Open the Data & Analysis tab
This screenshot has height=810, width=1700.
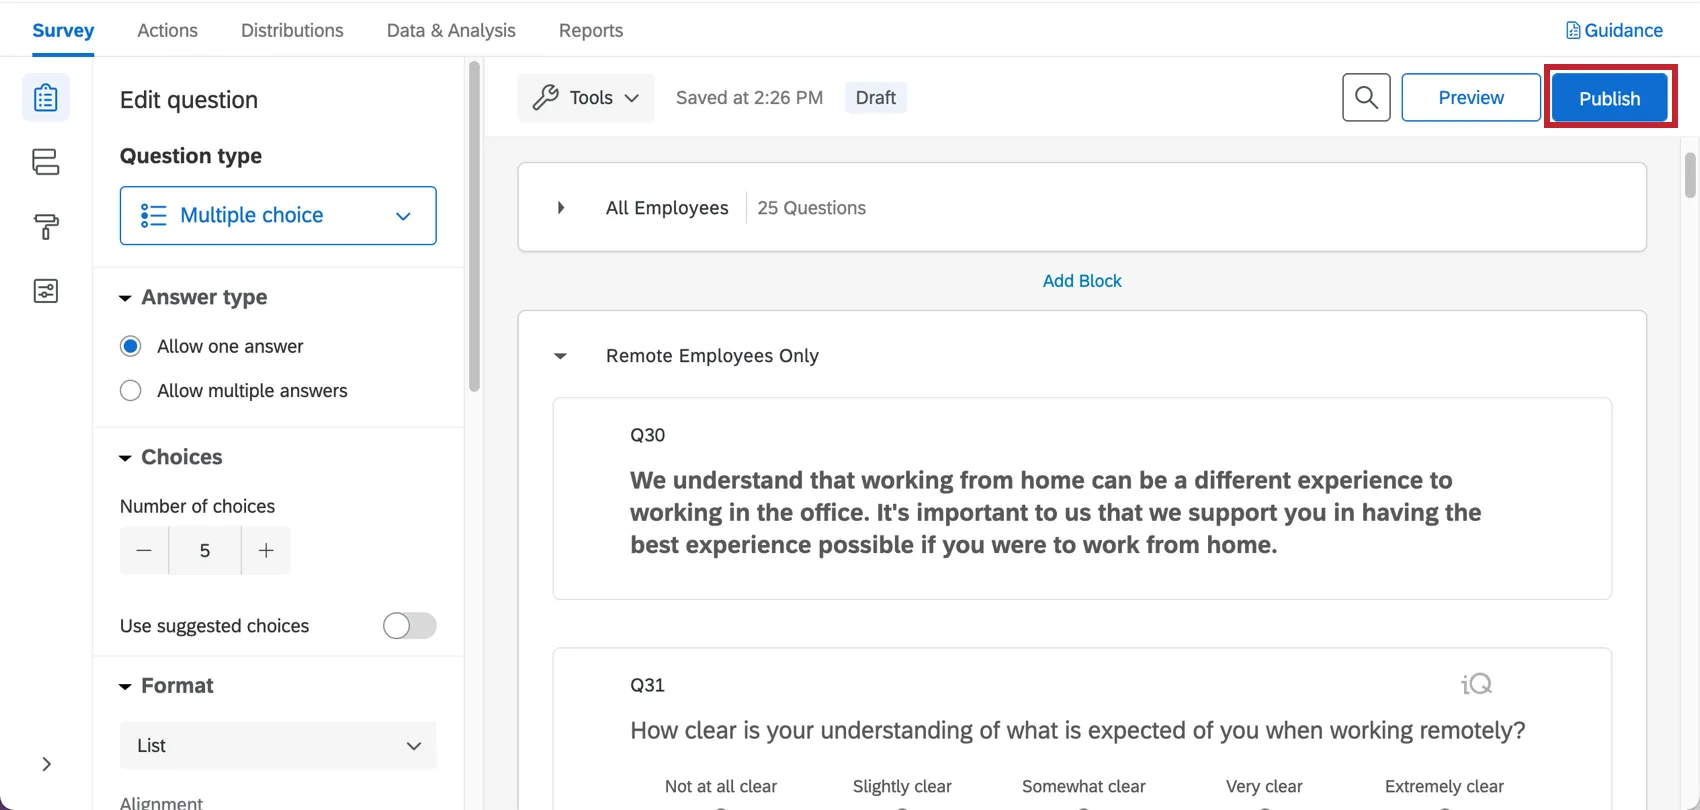pos(451,30)
